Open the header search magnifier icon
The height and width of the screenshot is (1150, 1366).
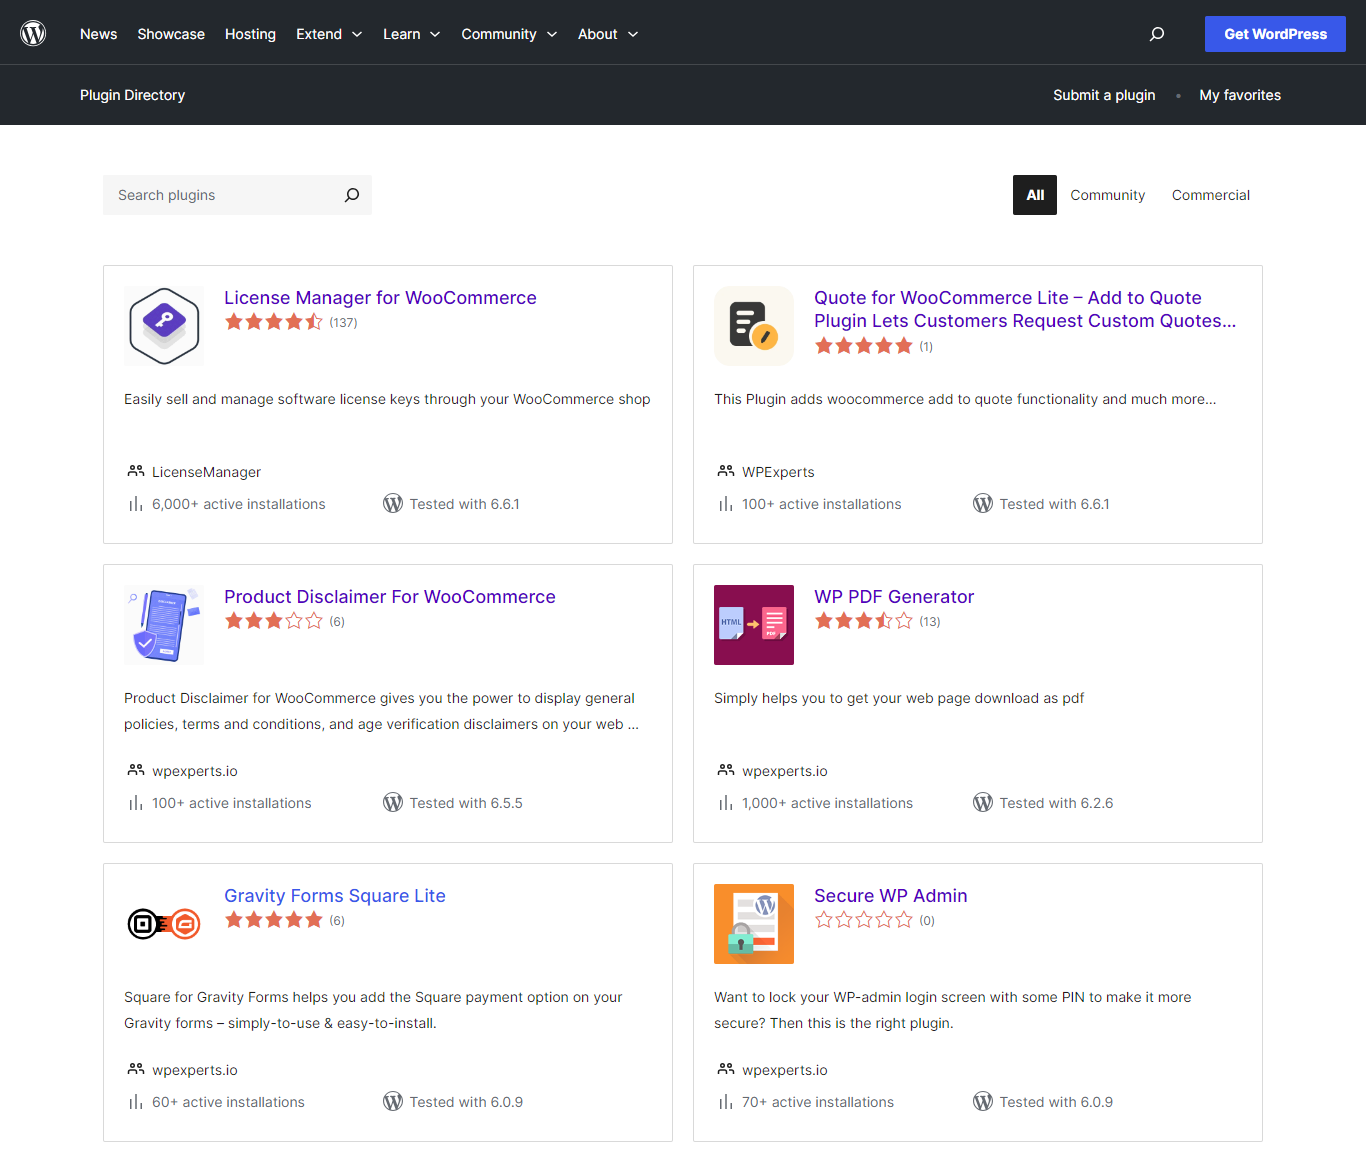[x=1157, y=34]
